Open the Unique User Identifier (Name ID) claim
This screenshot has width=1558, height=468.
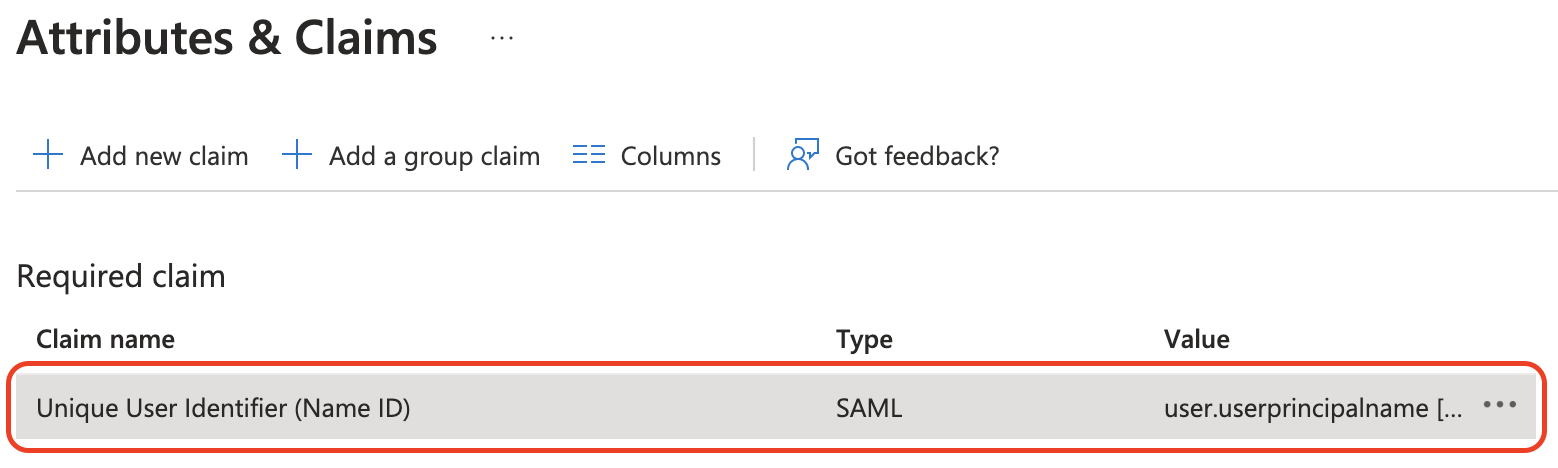pos(223,408)
